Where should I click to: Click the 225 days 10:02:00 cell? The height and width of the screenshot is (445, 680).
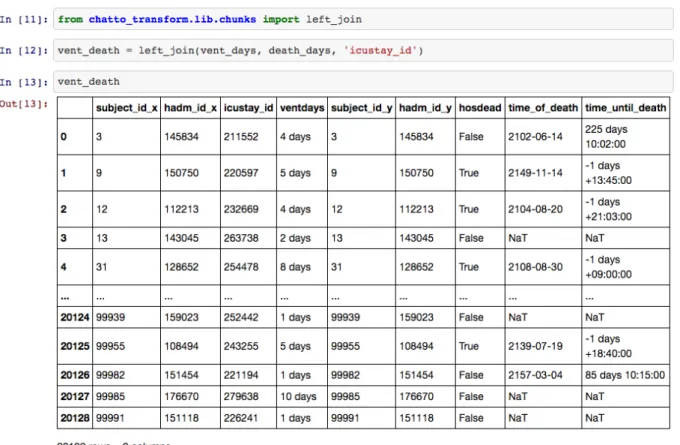(625, 137)
